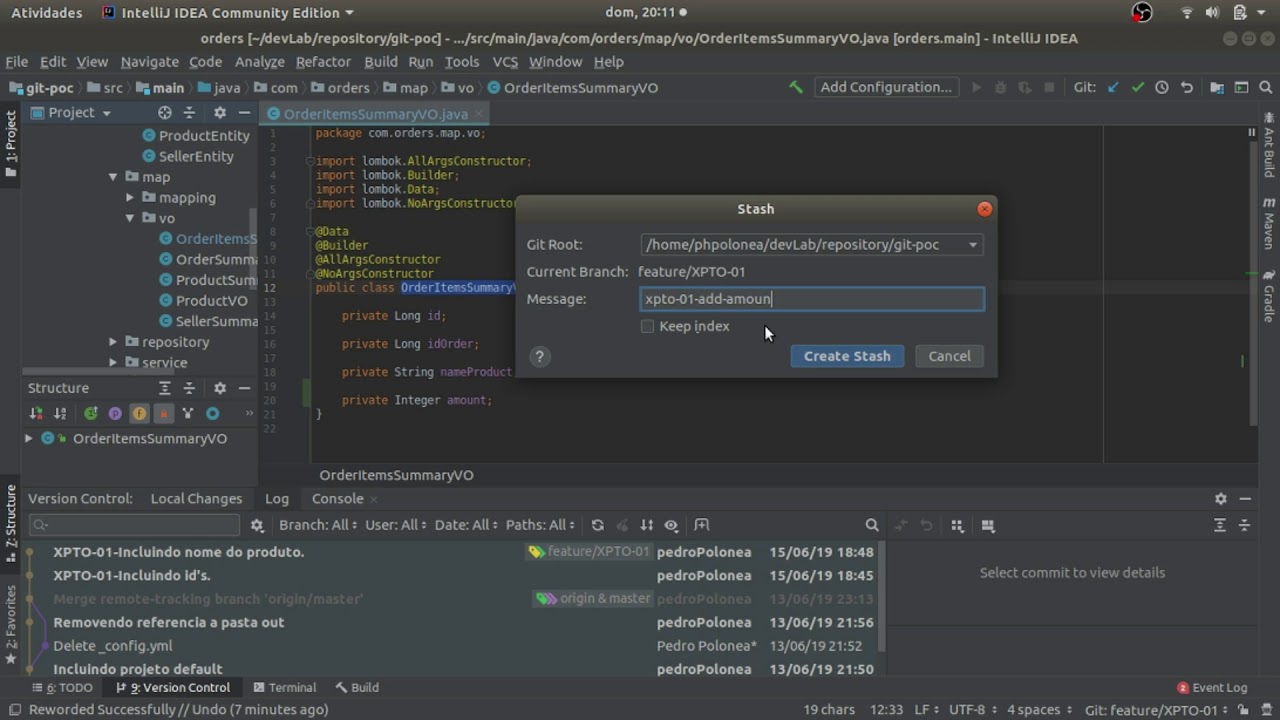Open the Branch filter dropdown

tap(318, 525)
